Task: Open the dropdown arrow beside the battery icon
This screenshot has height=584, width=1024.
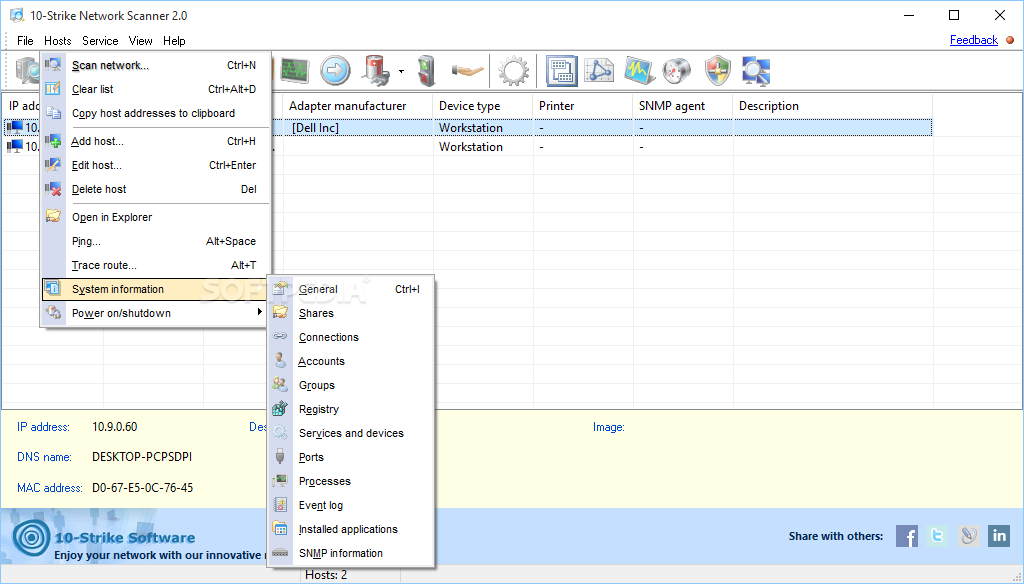Action: [401, 71]
